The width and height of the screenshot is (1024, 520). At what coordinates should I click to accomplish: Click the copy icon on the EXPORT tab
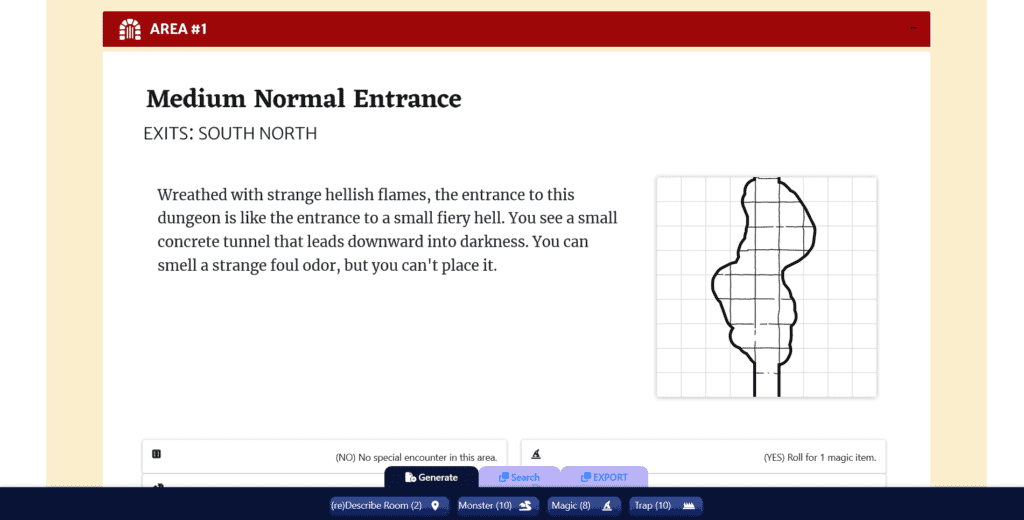click(x=586, y=478)
